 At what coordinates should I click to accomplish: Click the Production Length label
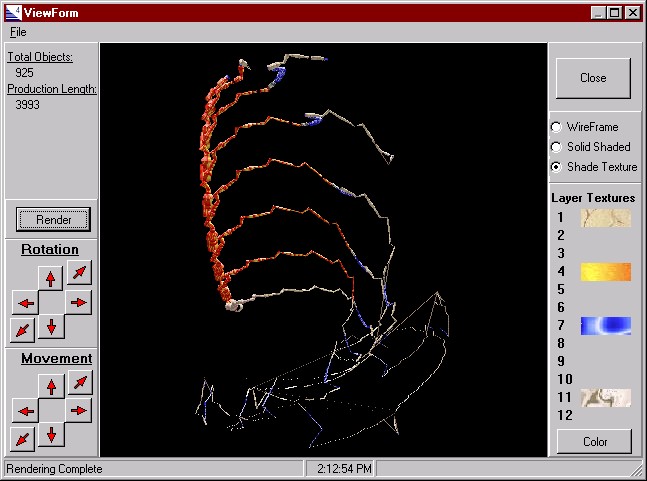[x=52, y=89]
